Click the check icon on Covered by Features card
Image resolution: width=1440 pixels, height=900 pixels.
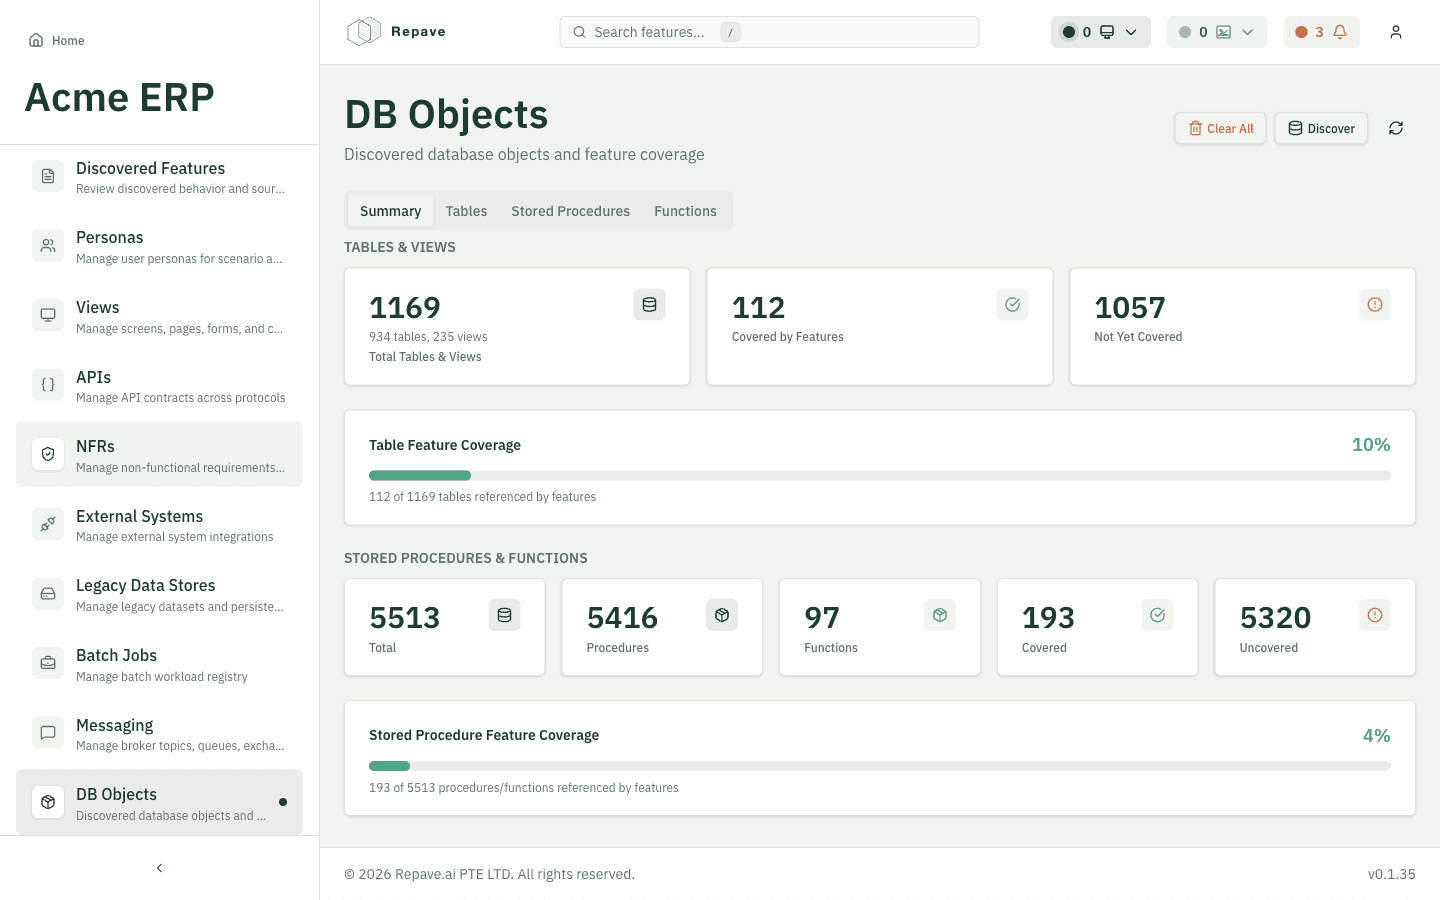(x=1013, y=305)
